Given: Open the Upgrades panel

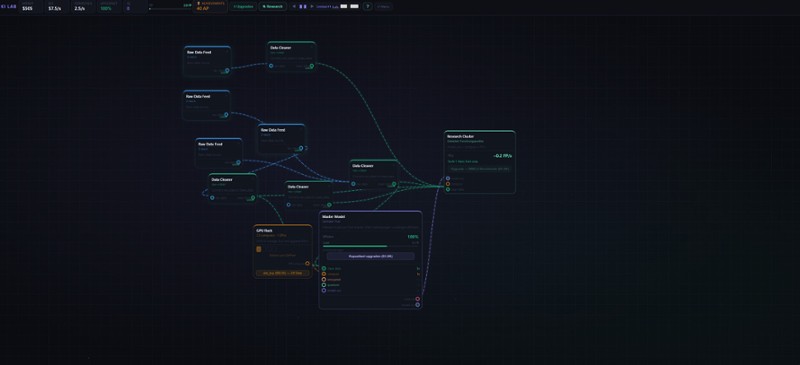Looking at the screenshot, I should pyautogui.click(x=243, y=7).
